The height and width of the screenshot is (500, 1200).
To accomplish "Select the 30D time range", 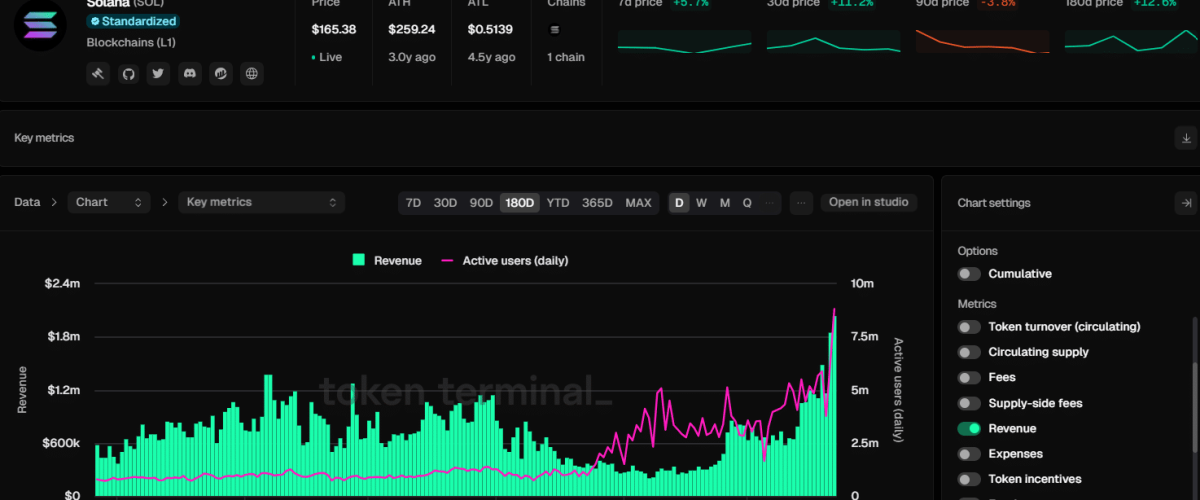I will pos(445,203).
